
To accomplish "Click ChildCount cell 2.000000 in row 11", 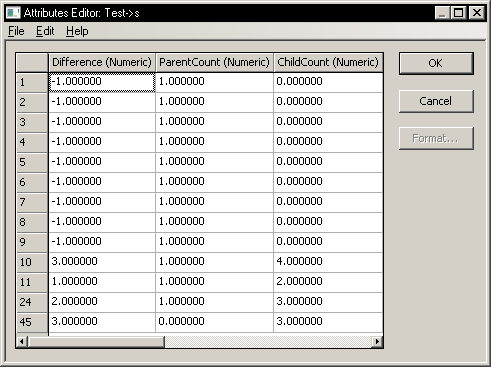I will (328, 282).
